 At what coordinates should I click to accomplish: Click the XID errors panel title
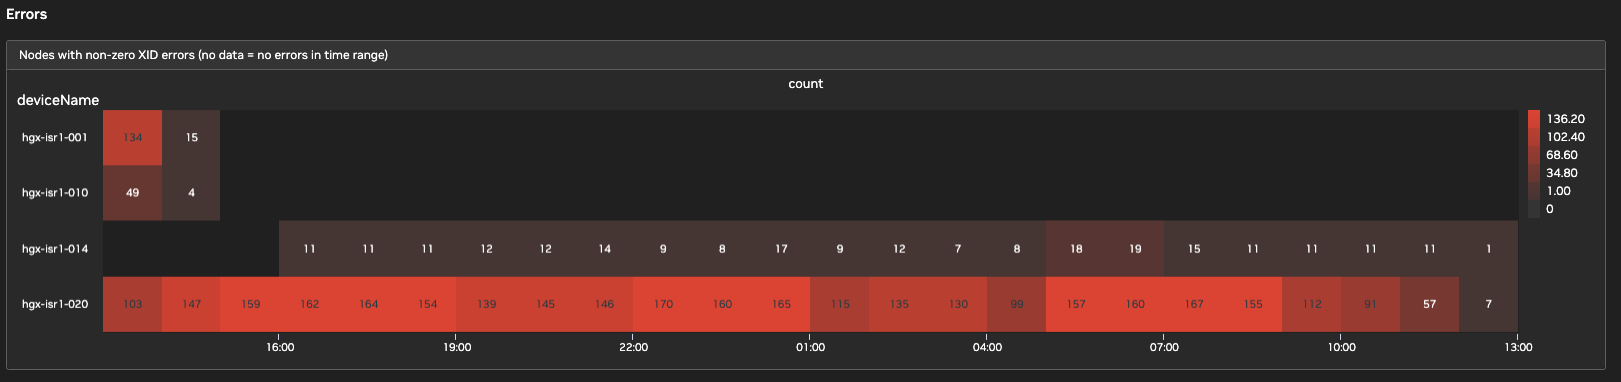coord(203,55)
